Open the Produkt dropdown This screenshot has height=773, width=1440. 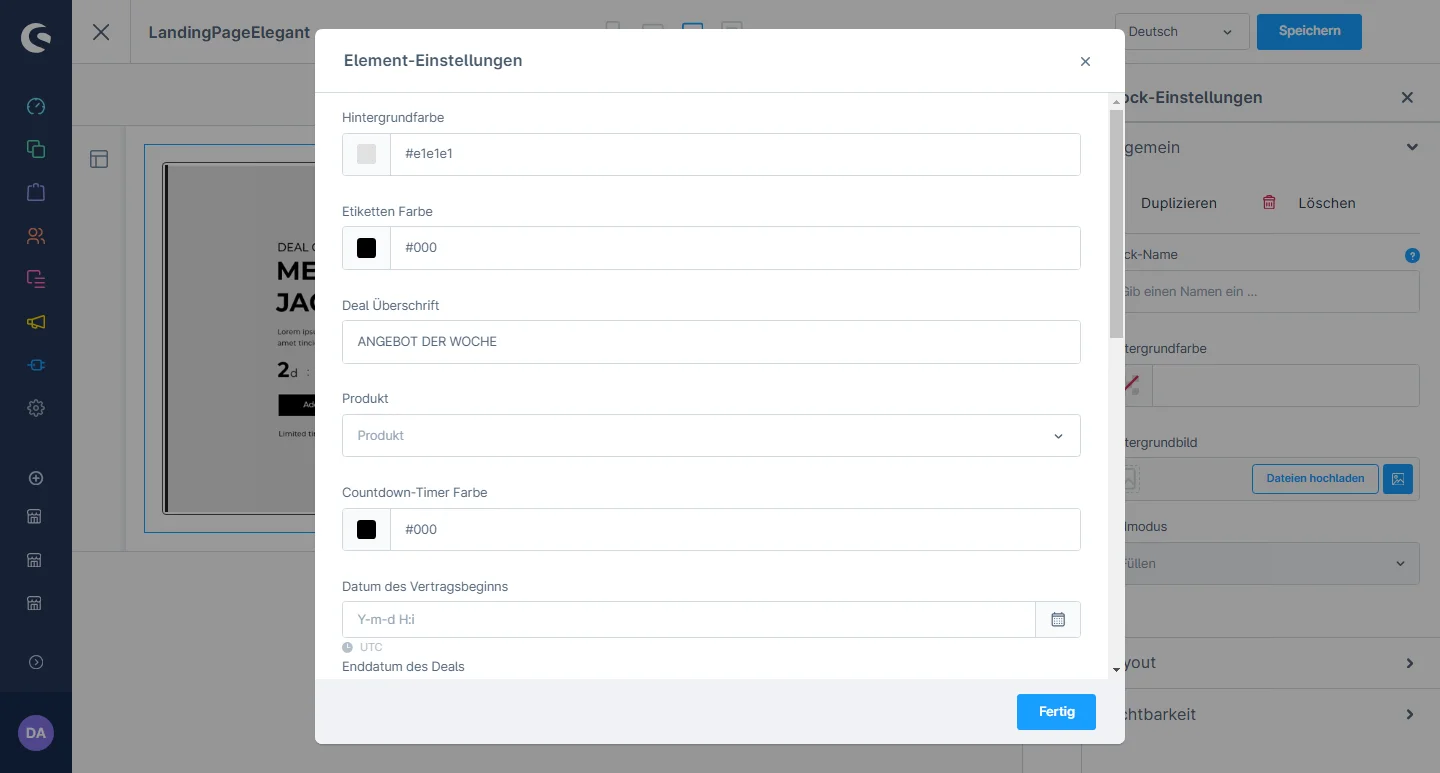tap(711, 436)
